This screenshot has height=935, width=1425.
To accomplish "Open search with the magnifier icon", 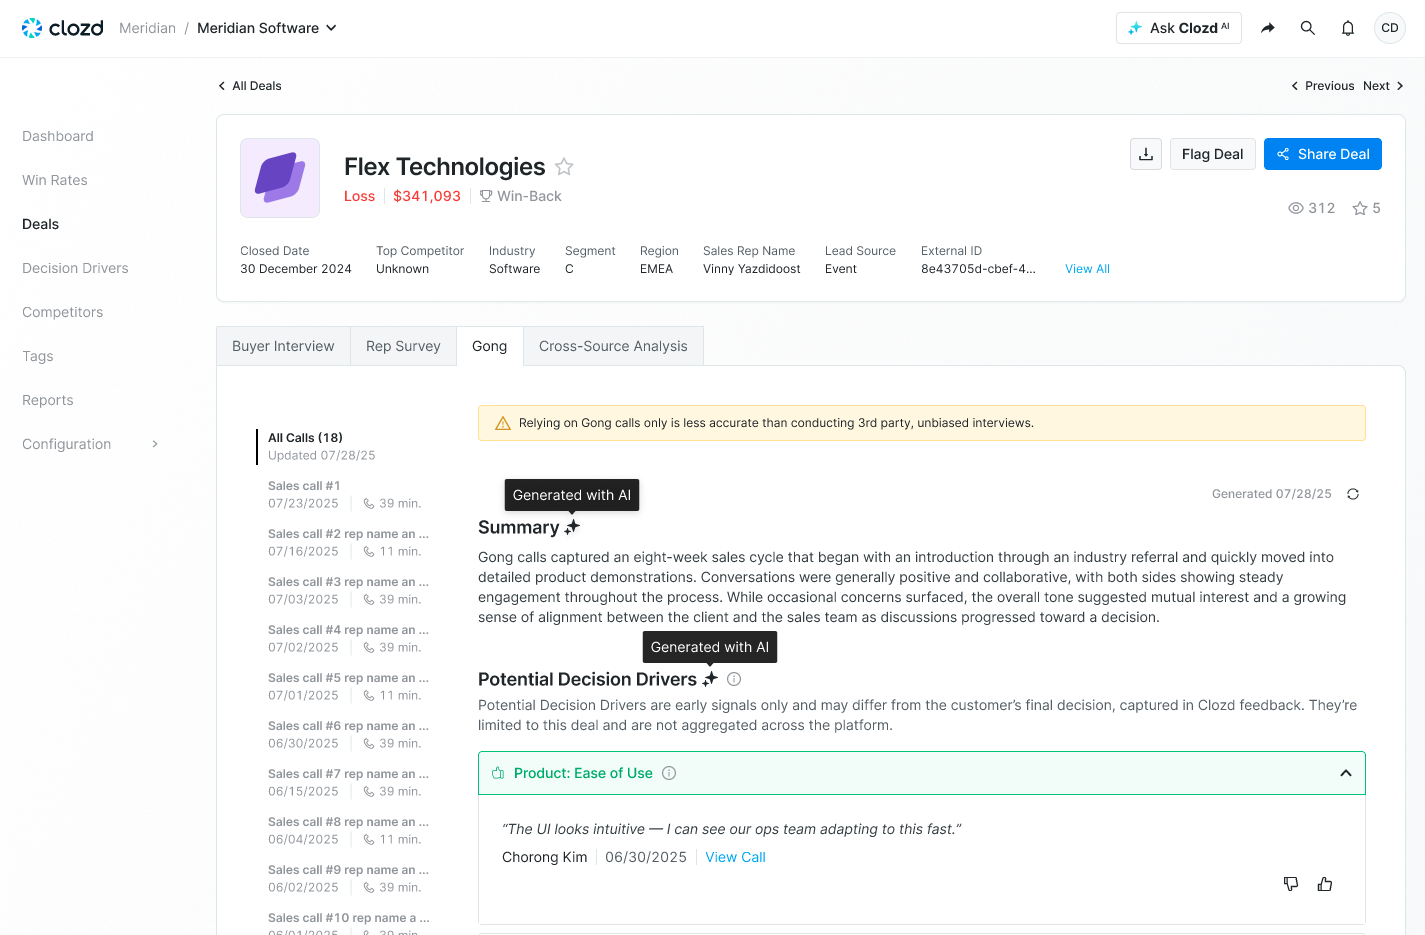I will pos(1307,28).
